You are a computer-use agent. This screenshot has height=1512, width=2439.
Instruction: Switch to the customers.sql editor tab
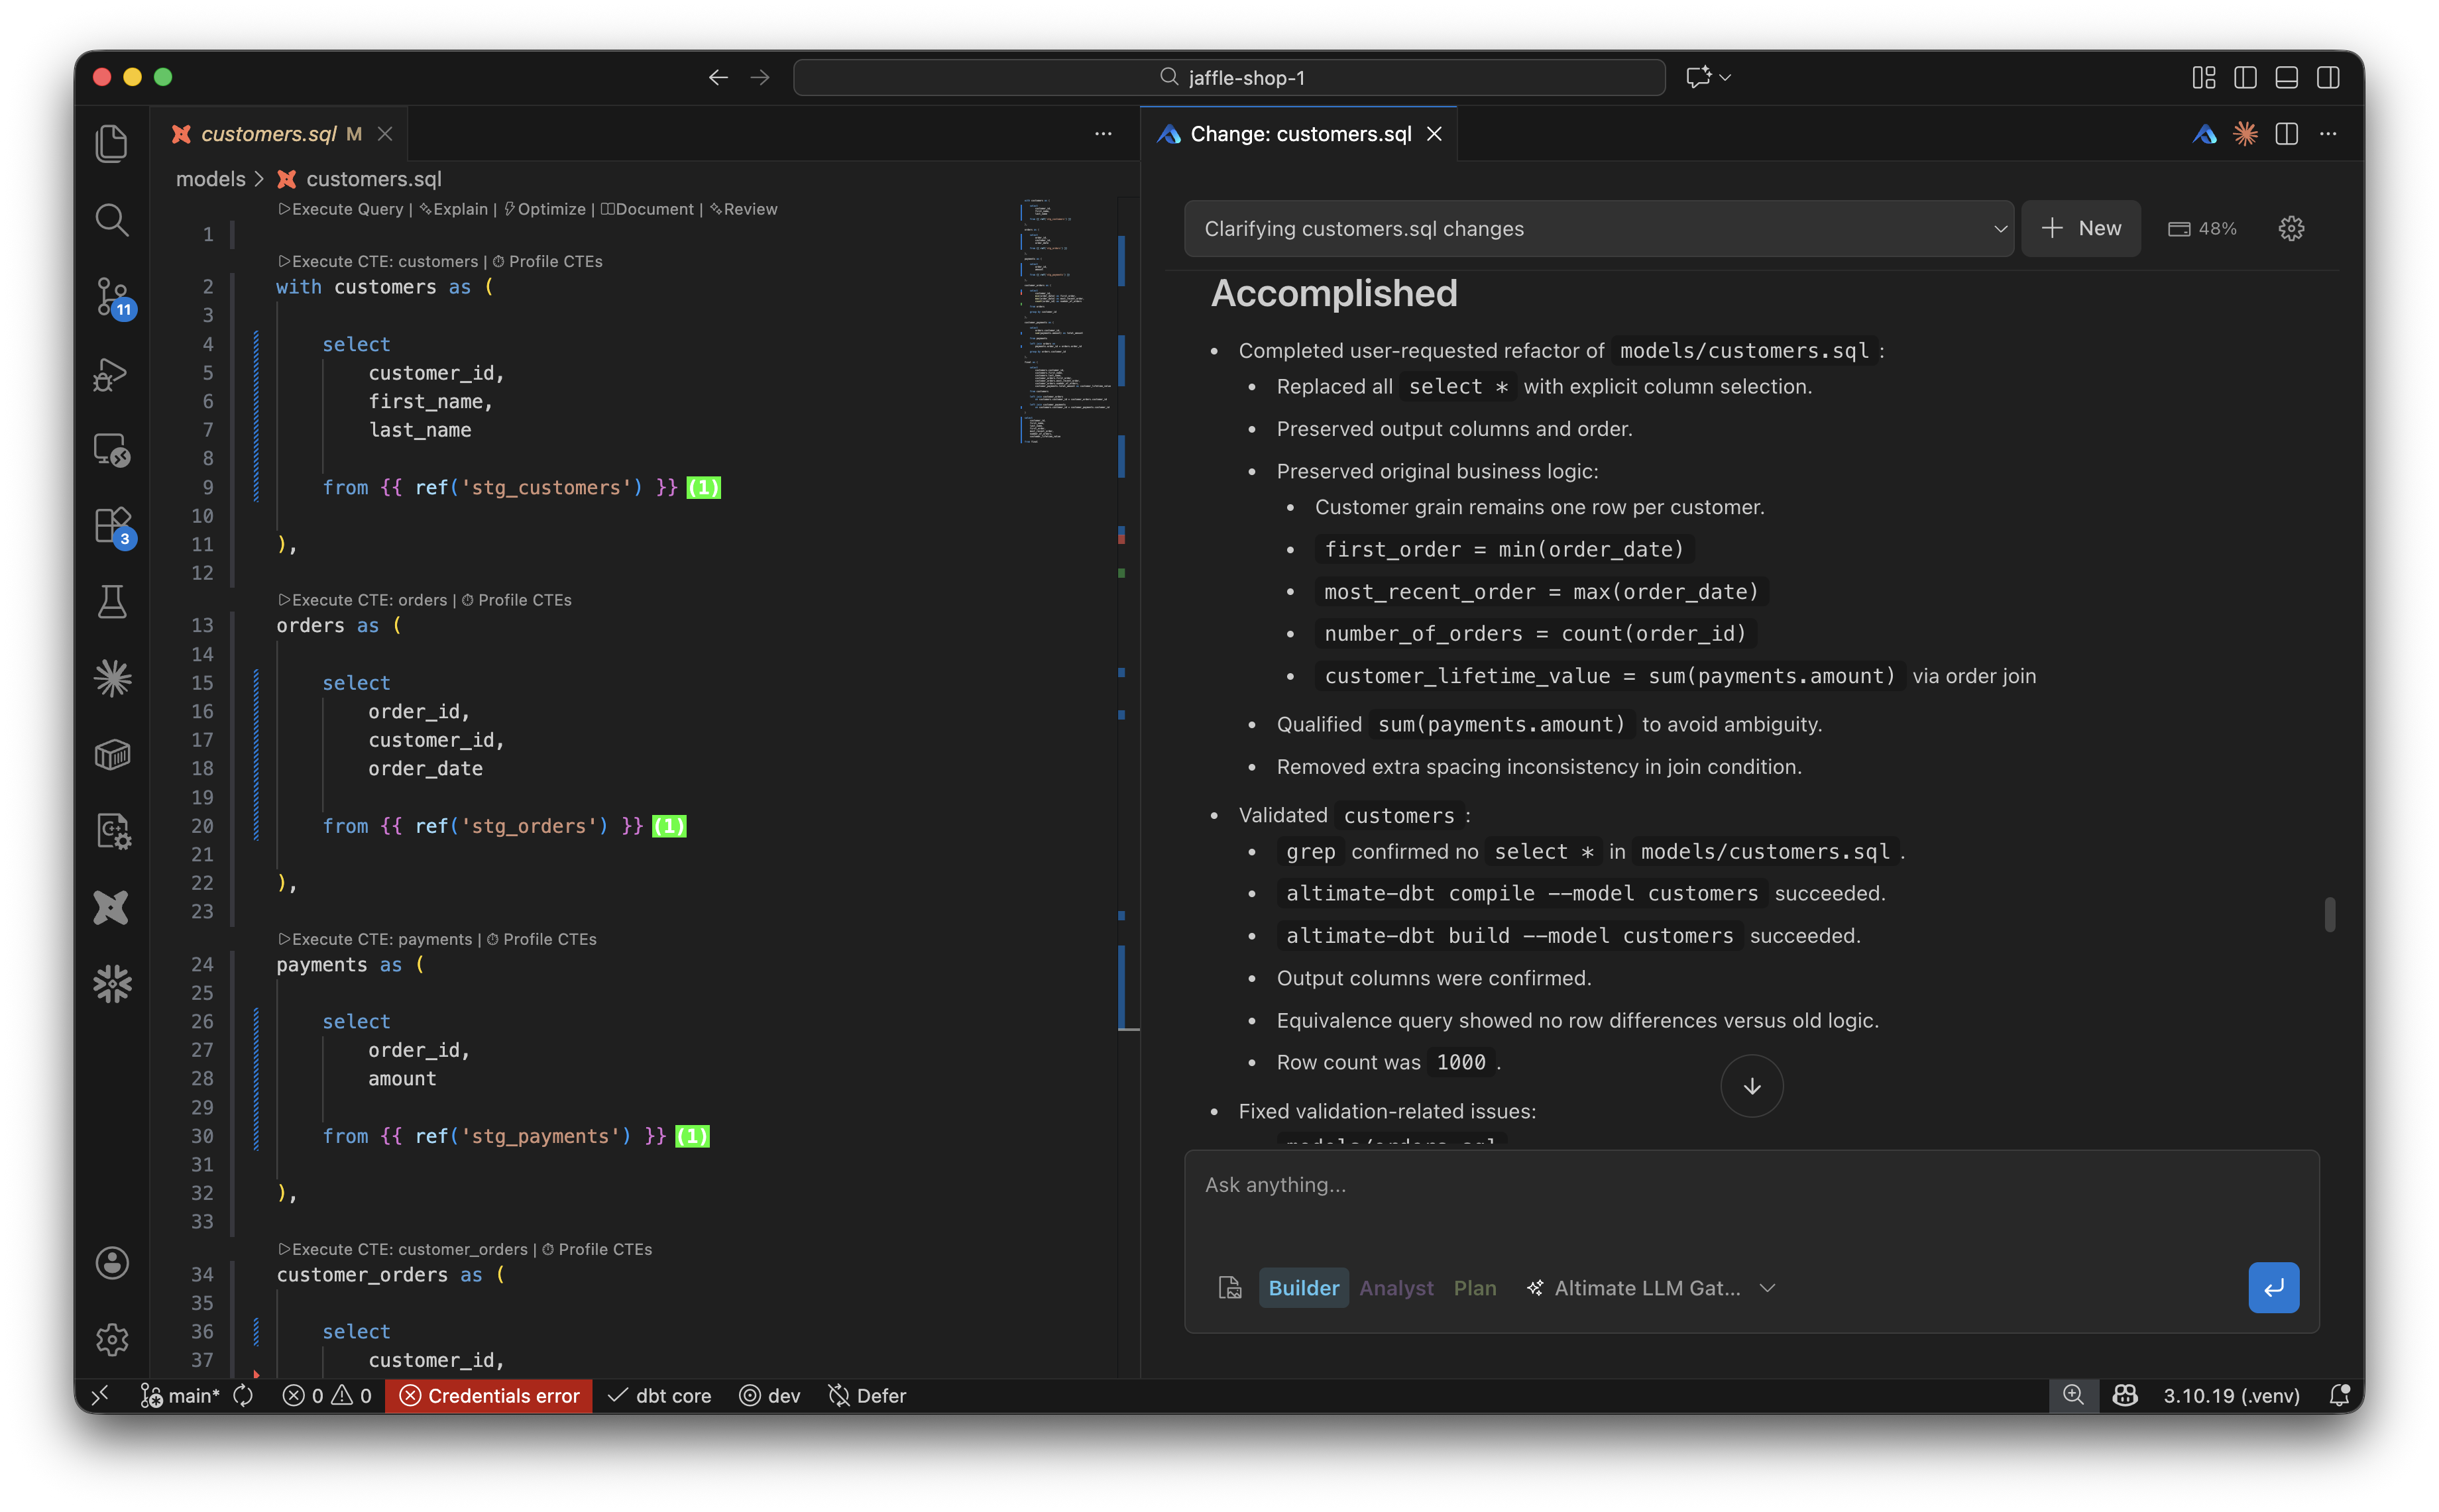pyautogui.click(x=268, y=134)
